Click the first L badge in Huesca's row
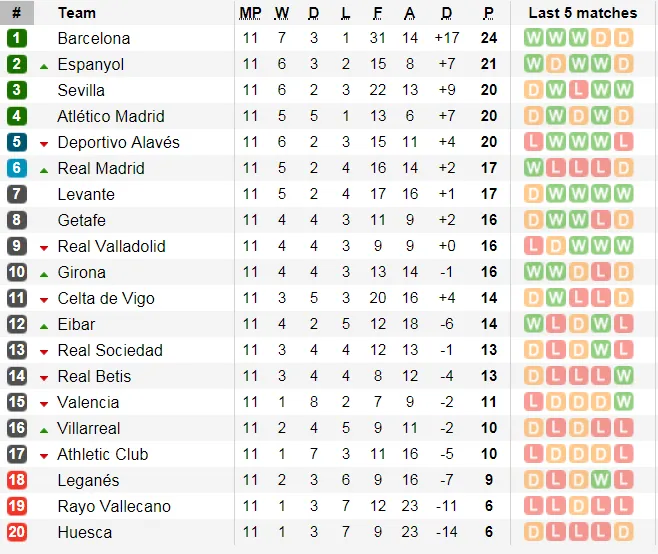 pos(556,532)
